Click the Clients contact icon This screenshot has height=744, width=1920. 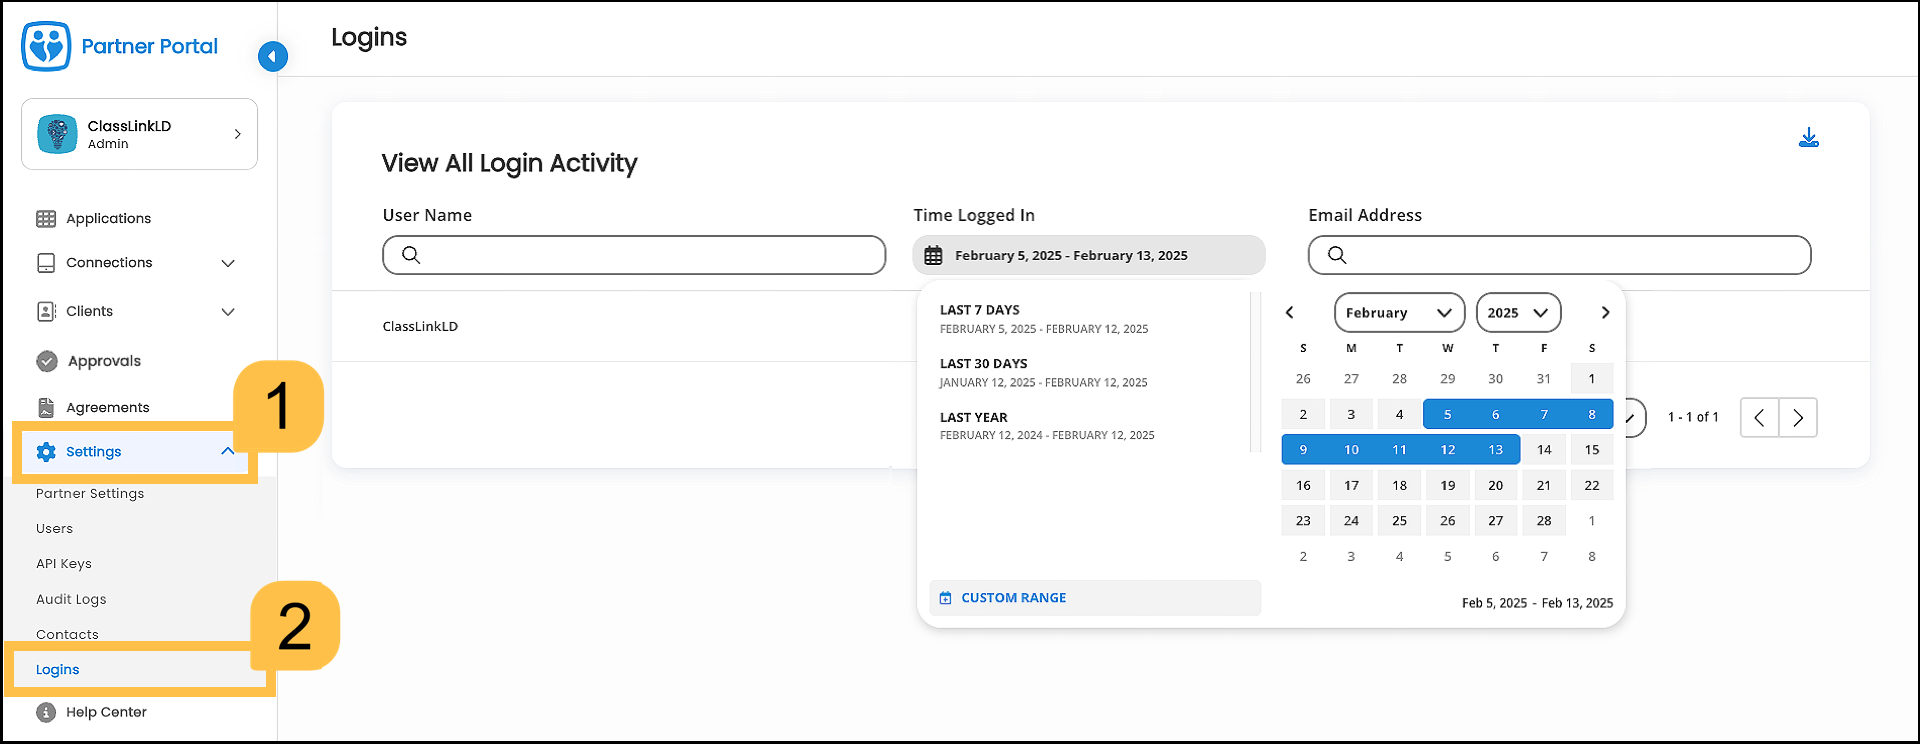(46, 312)
